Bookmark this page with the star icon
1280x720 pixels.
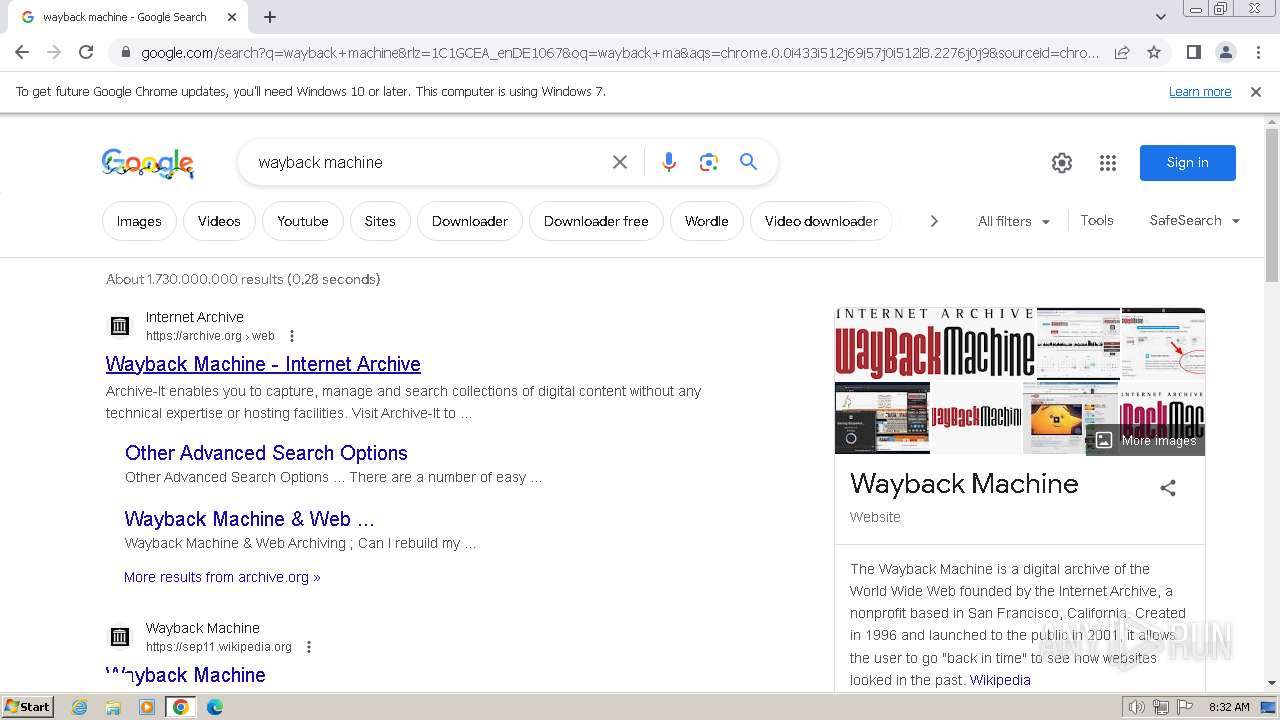[1154, 52]
